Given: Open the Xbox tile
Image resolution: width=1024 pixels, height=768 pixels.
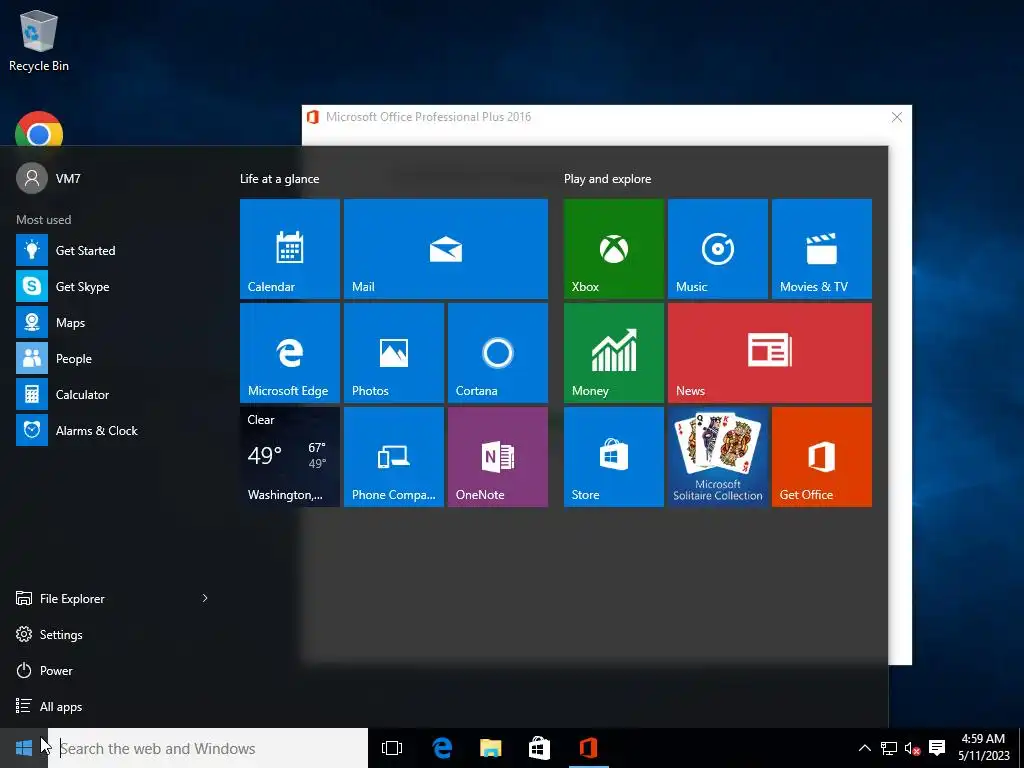Looking at the screenshot, I should 613,249.
